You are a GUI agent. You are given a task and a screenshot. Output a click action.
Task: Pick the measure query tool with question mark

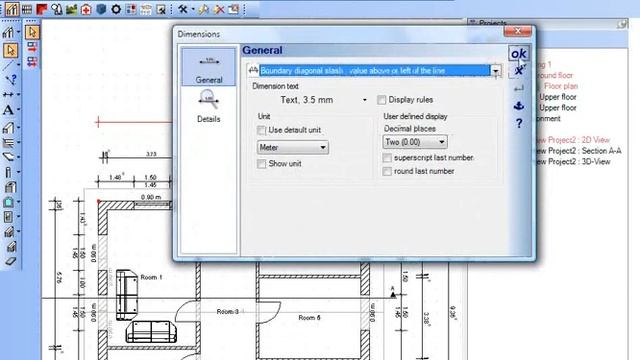coord(11,79)
